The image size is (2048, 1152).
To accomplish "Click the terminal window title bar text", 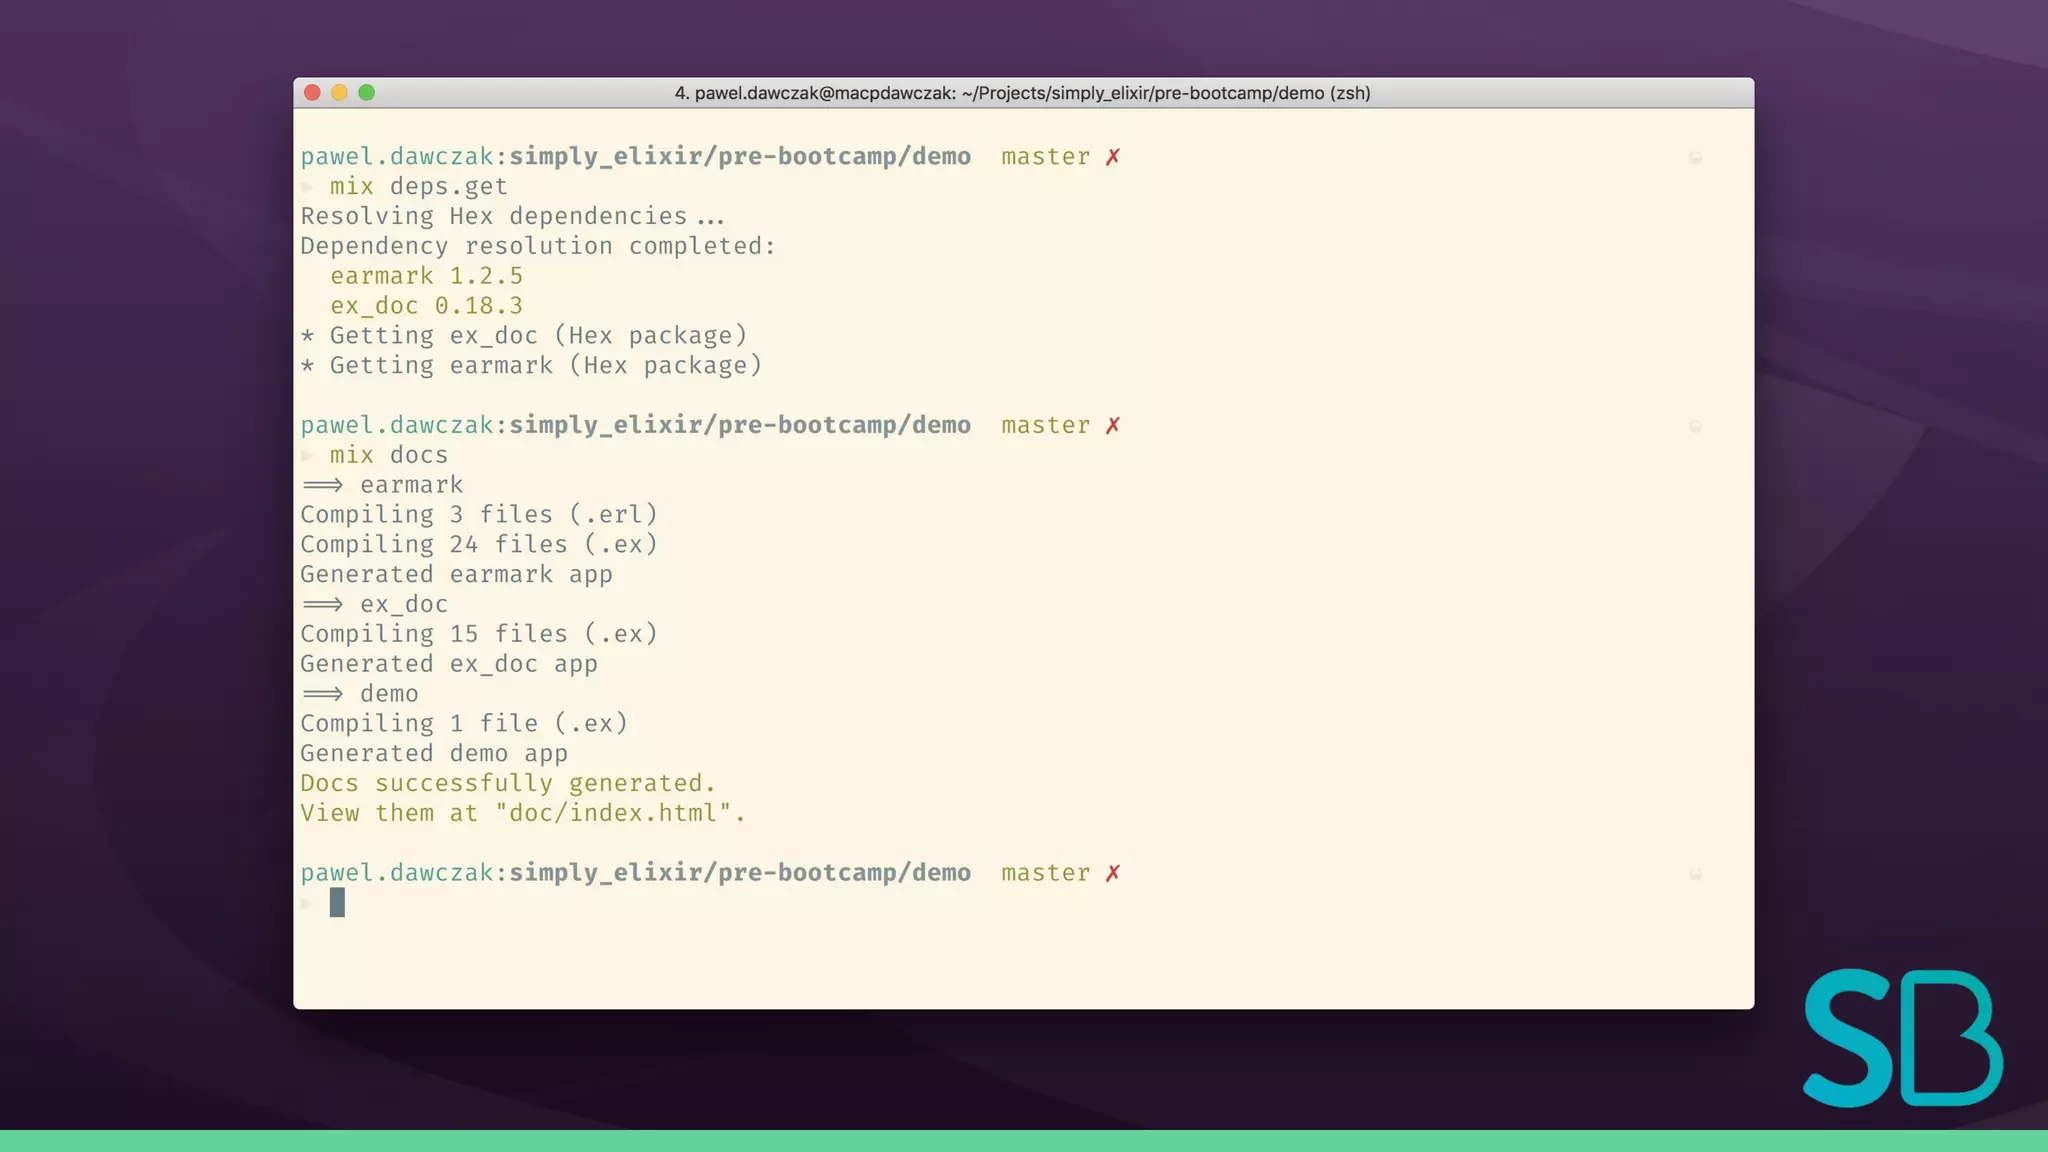I will (1022, 93).
